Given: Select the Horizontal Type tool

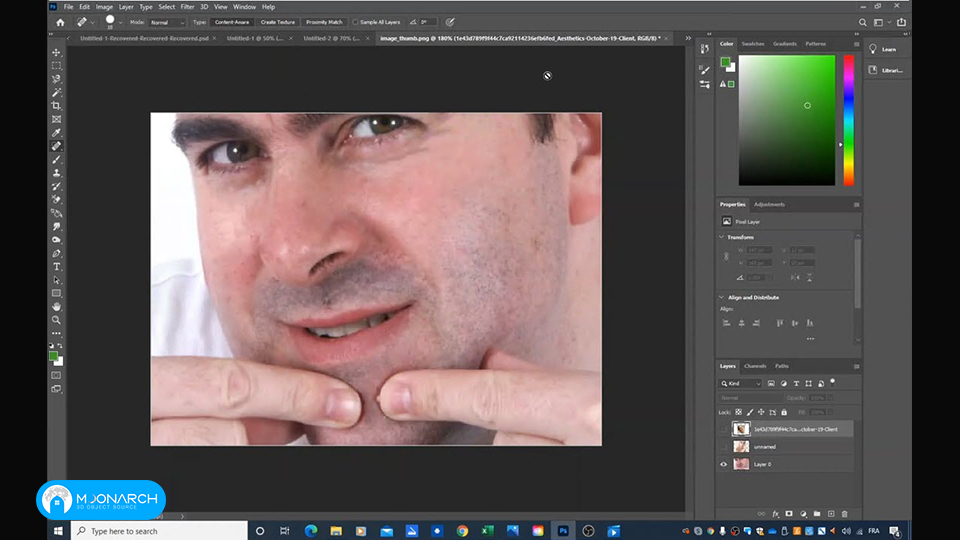Looking at the screenshot, I should click(x=56, y=267).
